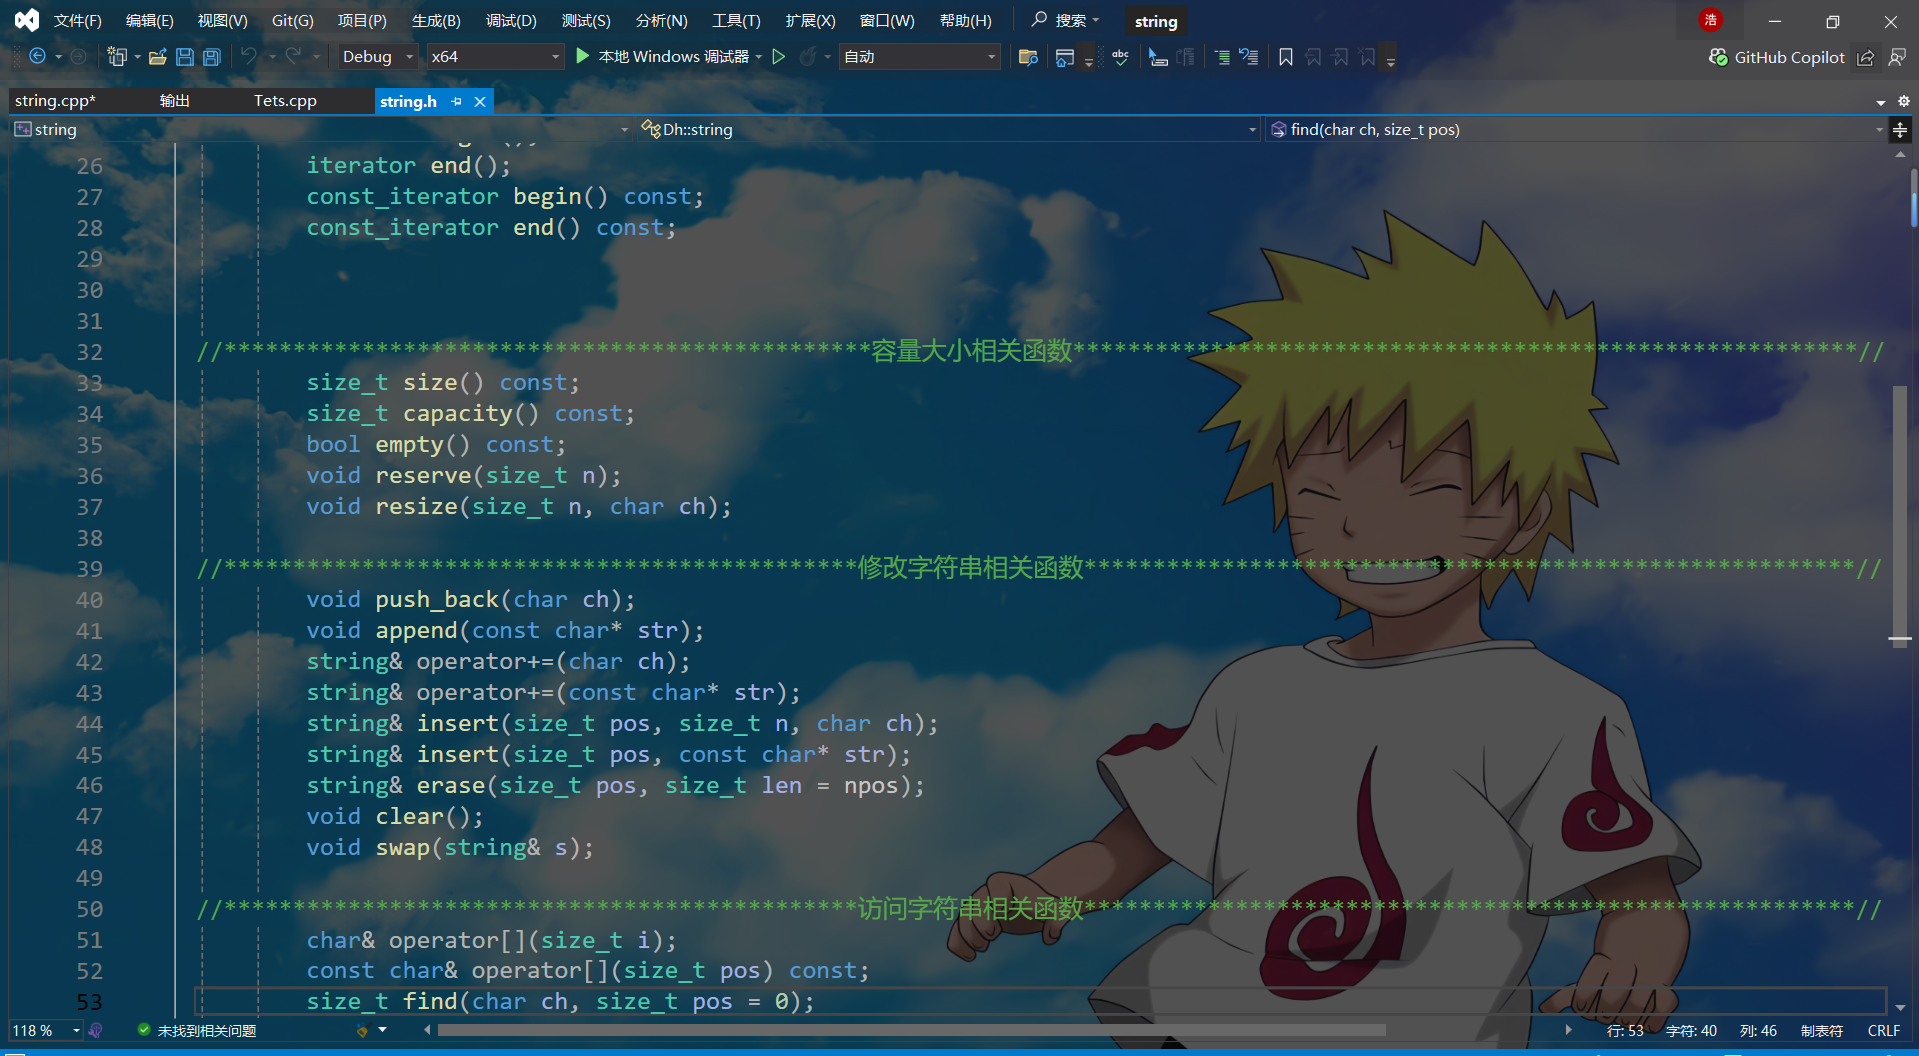Open the Find in Files folder icon
Screen dimensions: 1919x1056
1028,57
